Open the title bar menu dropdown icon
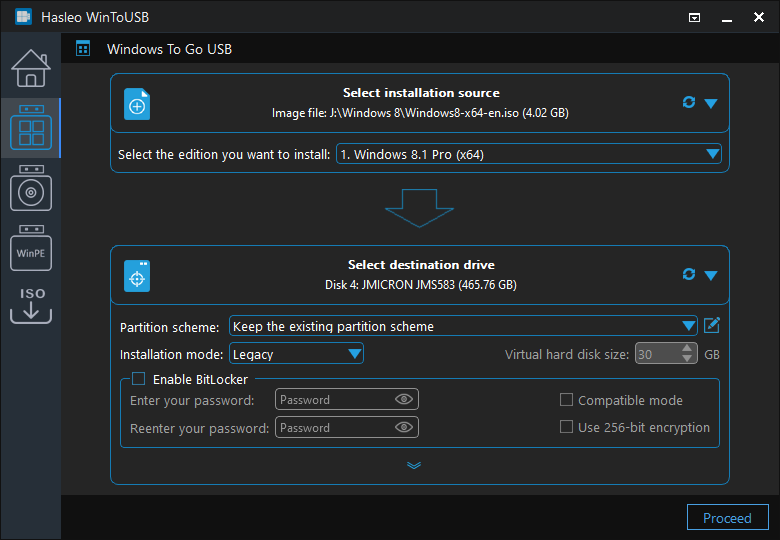Image resolution: width=780 pixels, height=540 pixels. pos(694,18)
